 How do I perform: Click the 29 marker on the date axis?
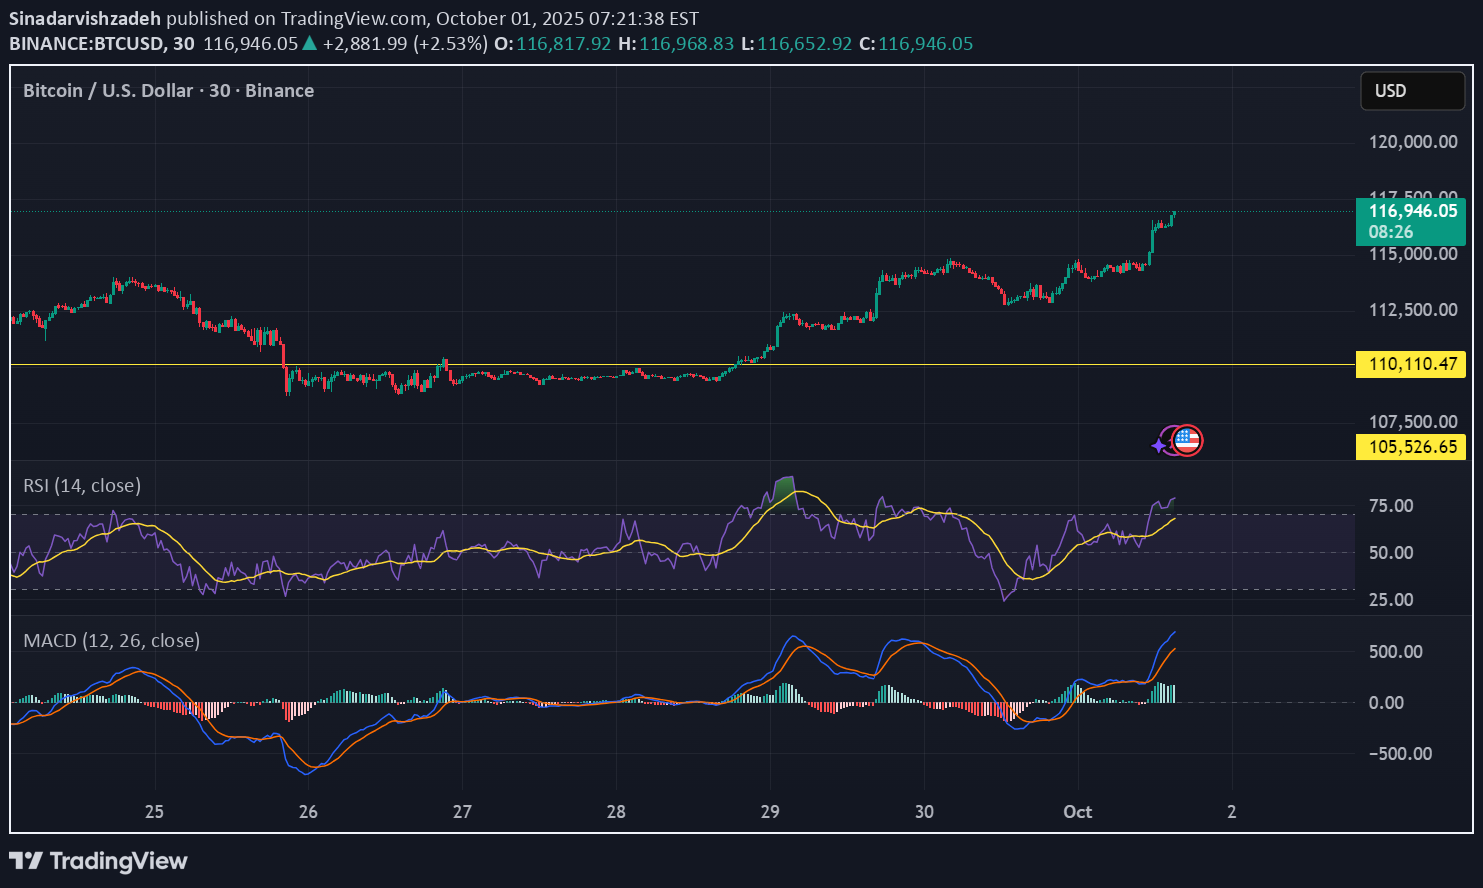click(770, 812)
